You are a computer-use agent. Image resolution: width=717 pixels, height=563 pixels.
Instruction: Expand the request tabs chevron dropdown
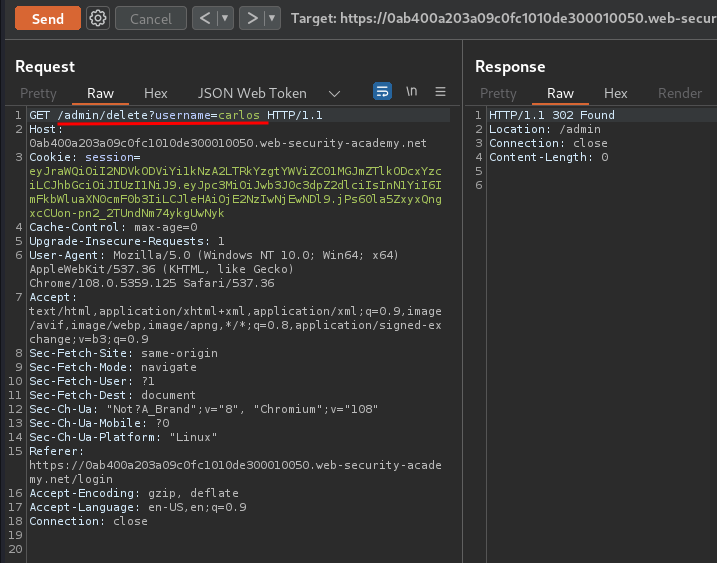tap(334, 94)
